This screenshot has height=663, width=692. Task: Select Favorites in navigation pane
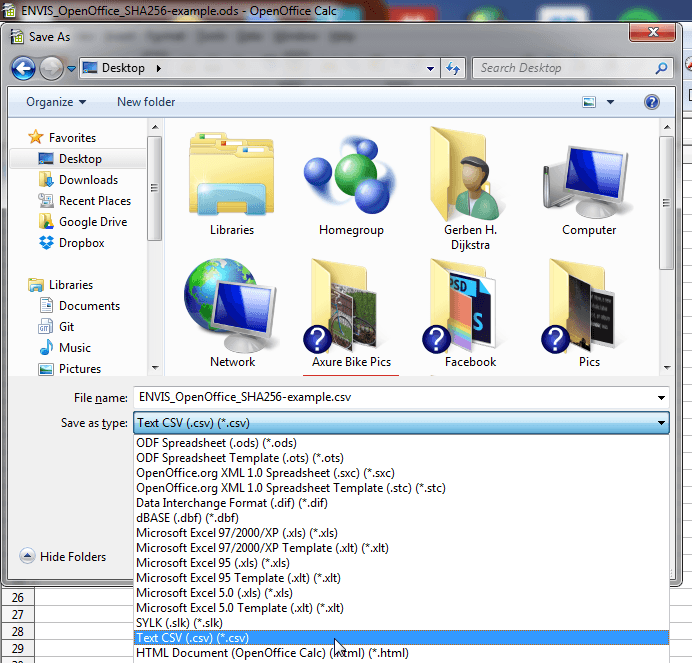click(62, 138)
